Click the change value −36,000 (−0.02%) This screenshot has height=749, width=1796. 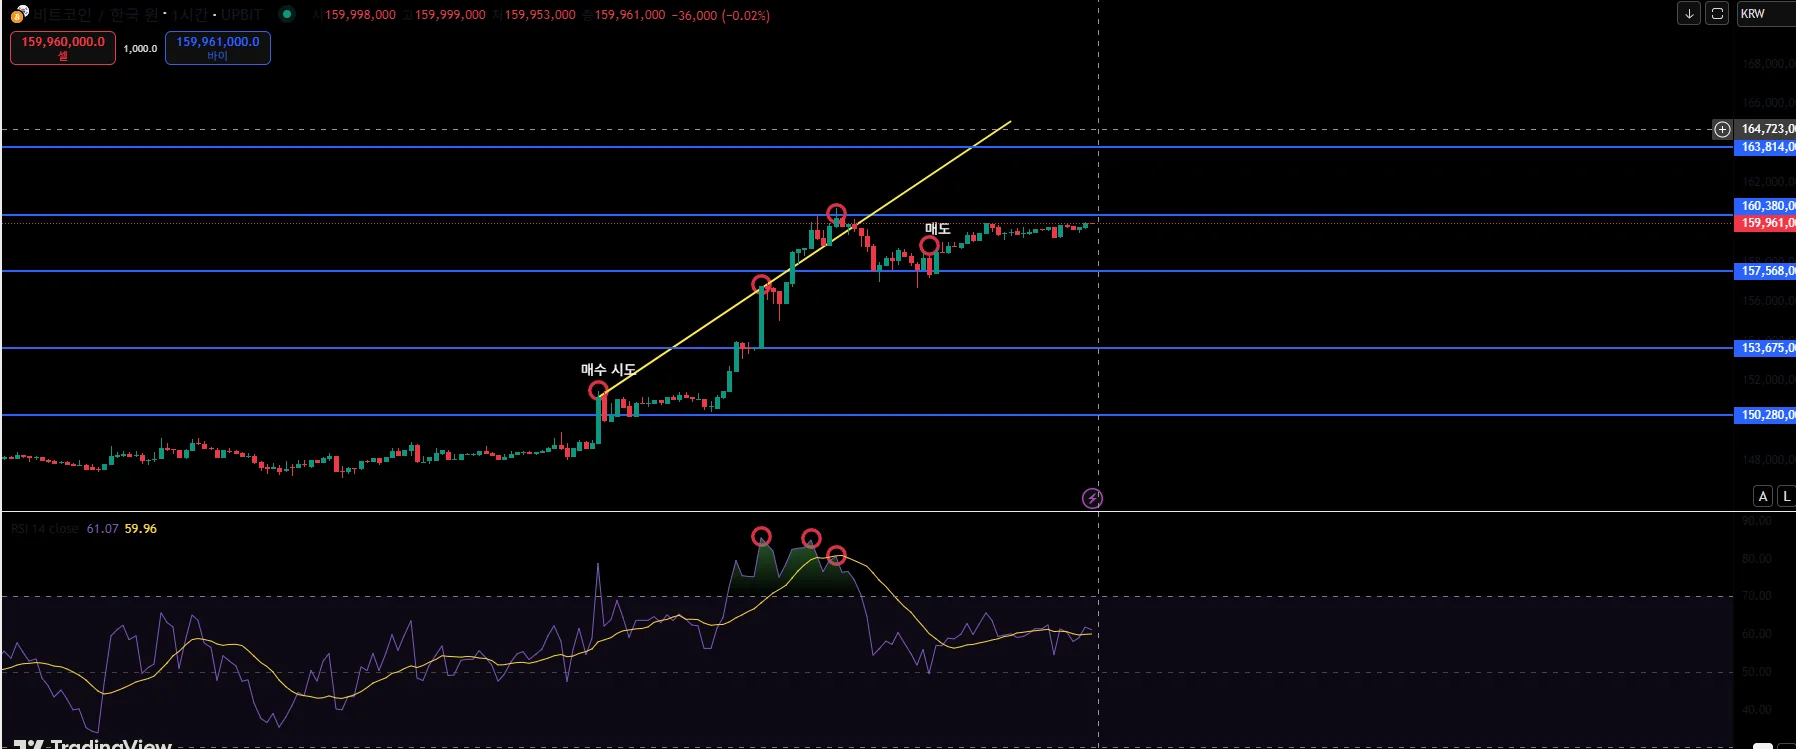click(720, 15)
